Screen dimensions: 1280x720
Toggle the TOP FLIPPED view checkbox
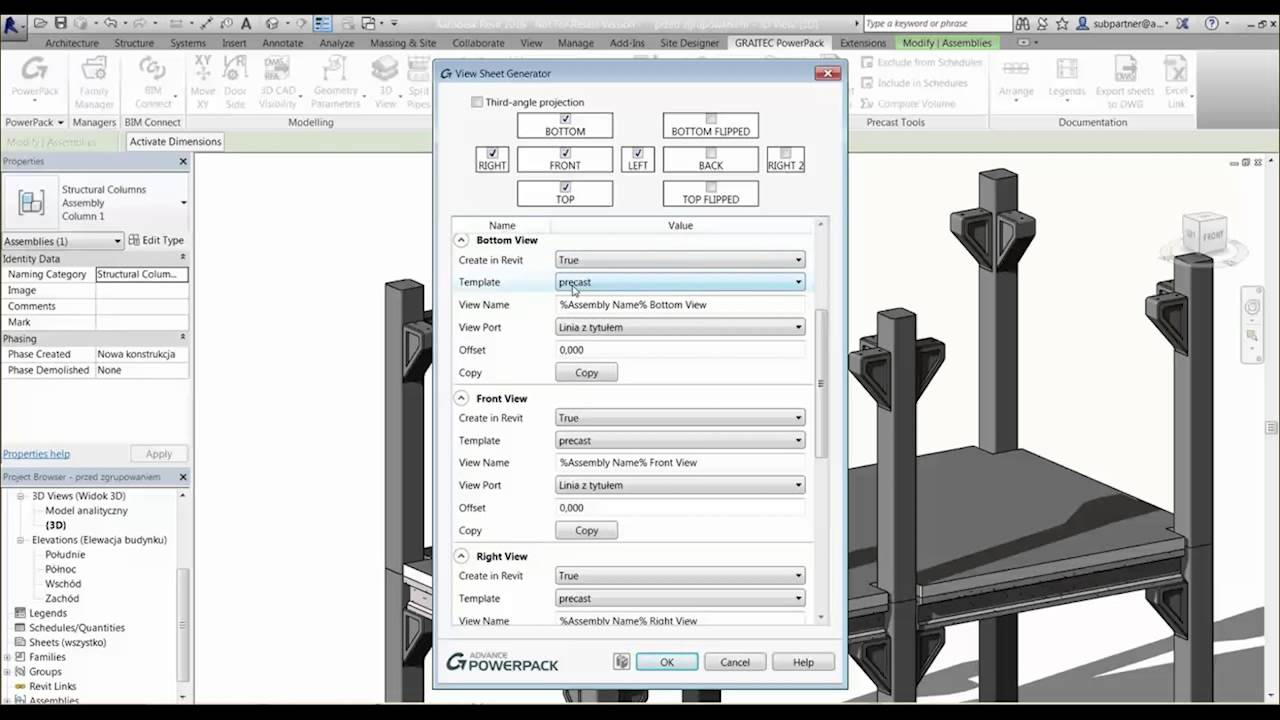click(711, 187)
